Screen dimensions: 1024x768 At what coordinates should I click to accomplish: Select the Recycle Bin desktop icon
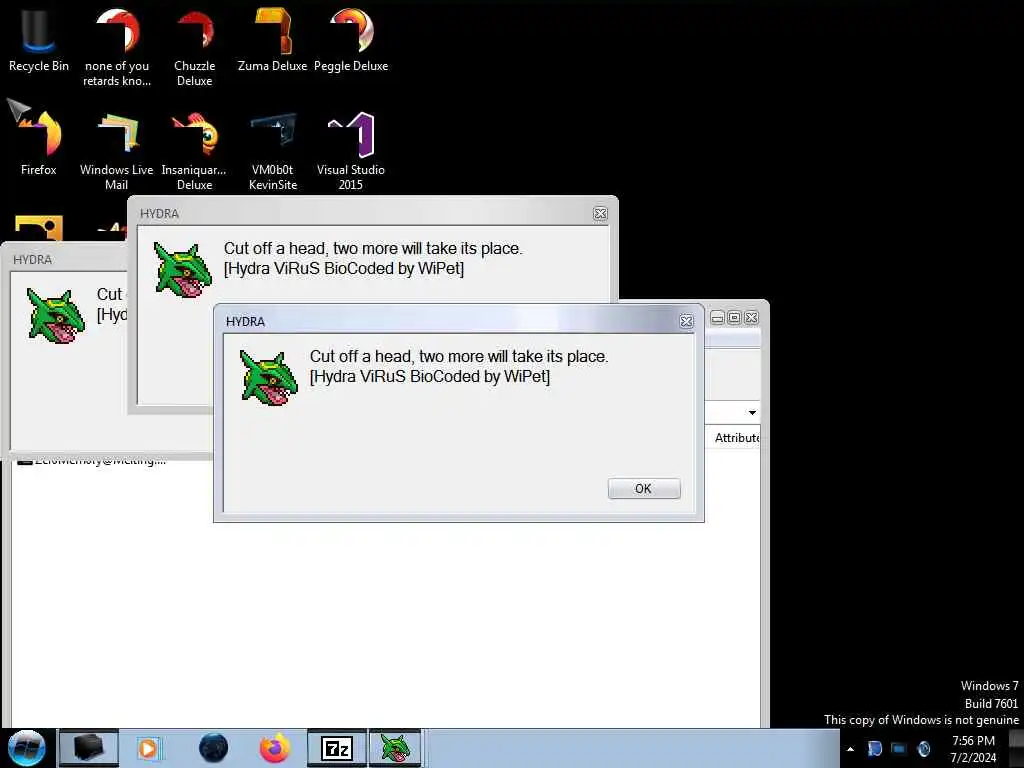(39, 40)
